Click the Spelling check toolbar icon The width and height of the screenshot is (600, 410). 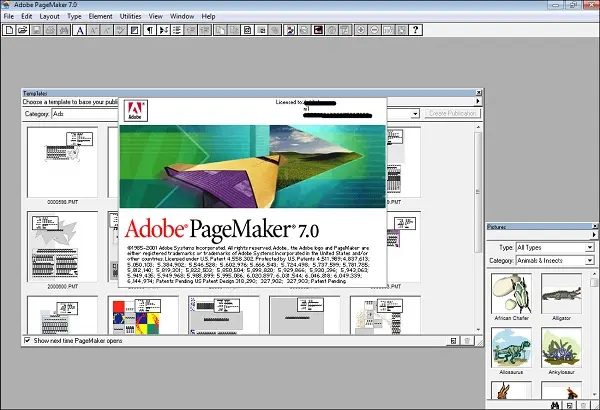coord(121,30)
